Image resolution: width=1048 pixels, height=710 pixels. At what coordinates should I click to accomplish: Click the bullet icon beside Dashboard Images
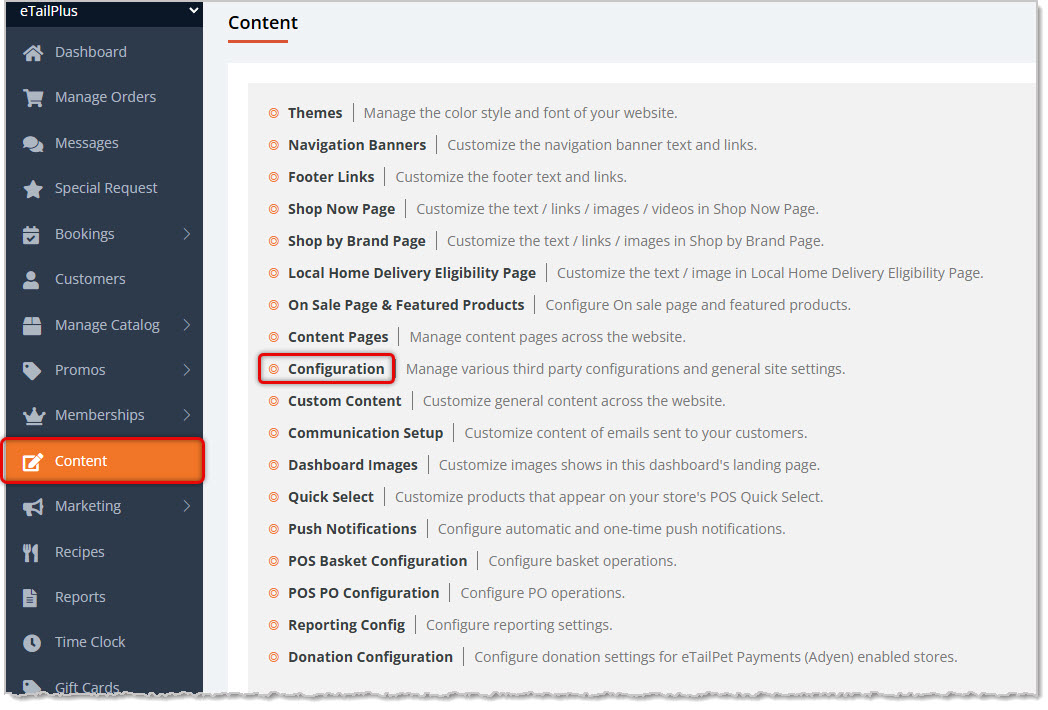pyautogui.click(x=273, y=465)
